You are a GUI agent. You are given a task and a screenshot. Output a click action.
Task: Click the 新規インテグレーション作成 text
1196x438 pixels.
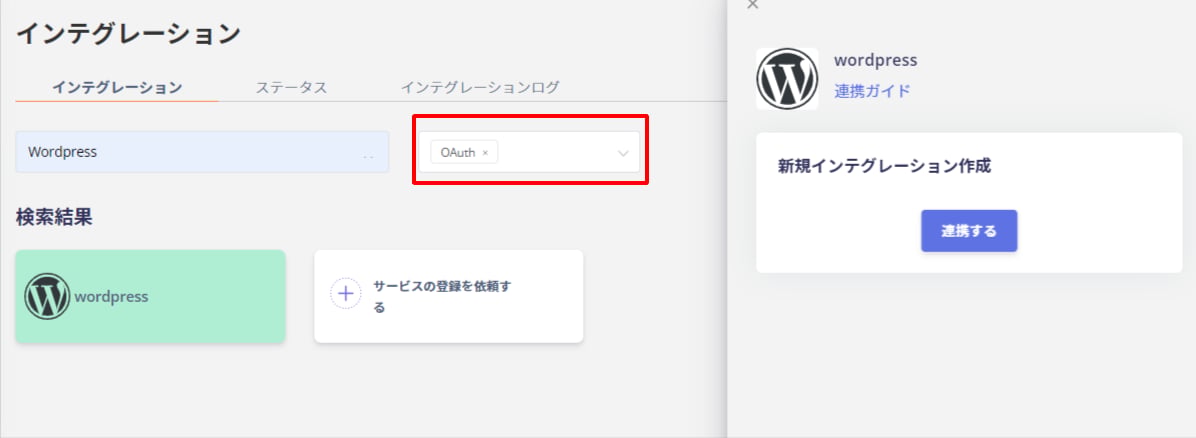tap(884, 166)
